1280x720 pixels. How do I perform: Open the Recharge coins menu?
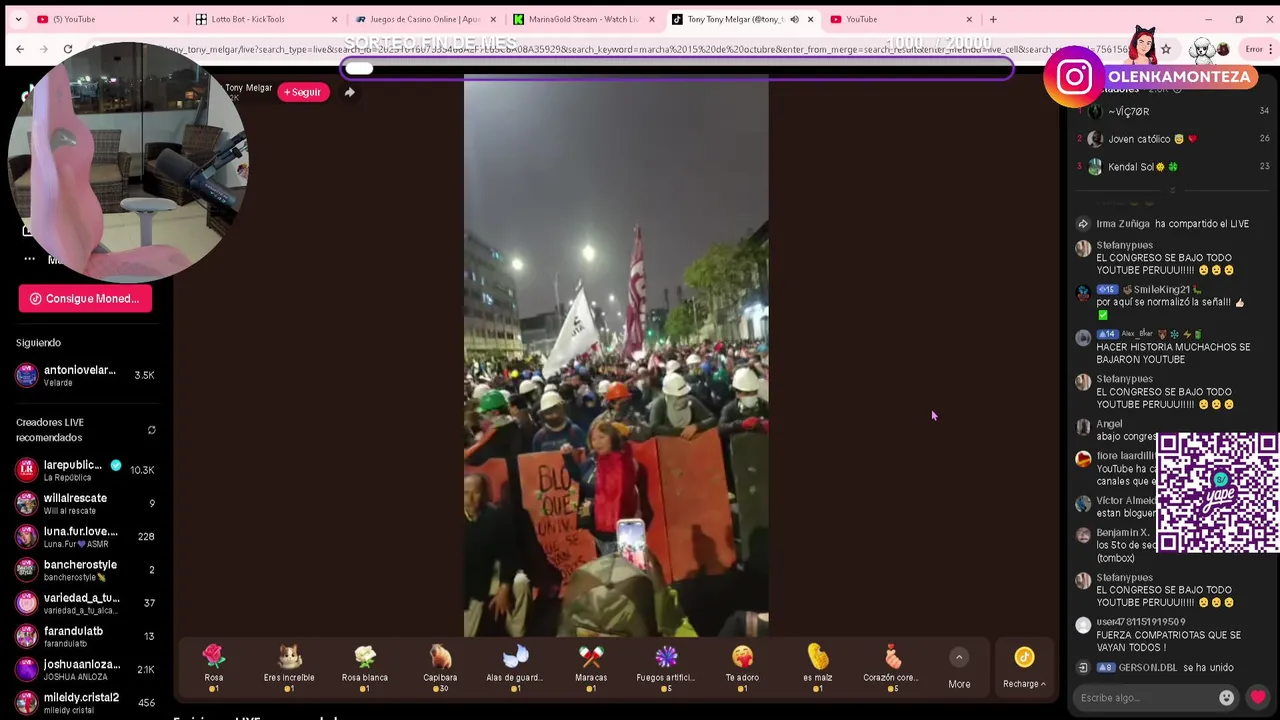1024,668
